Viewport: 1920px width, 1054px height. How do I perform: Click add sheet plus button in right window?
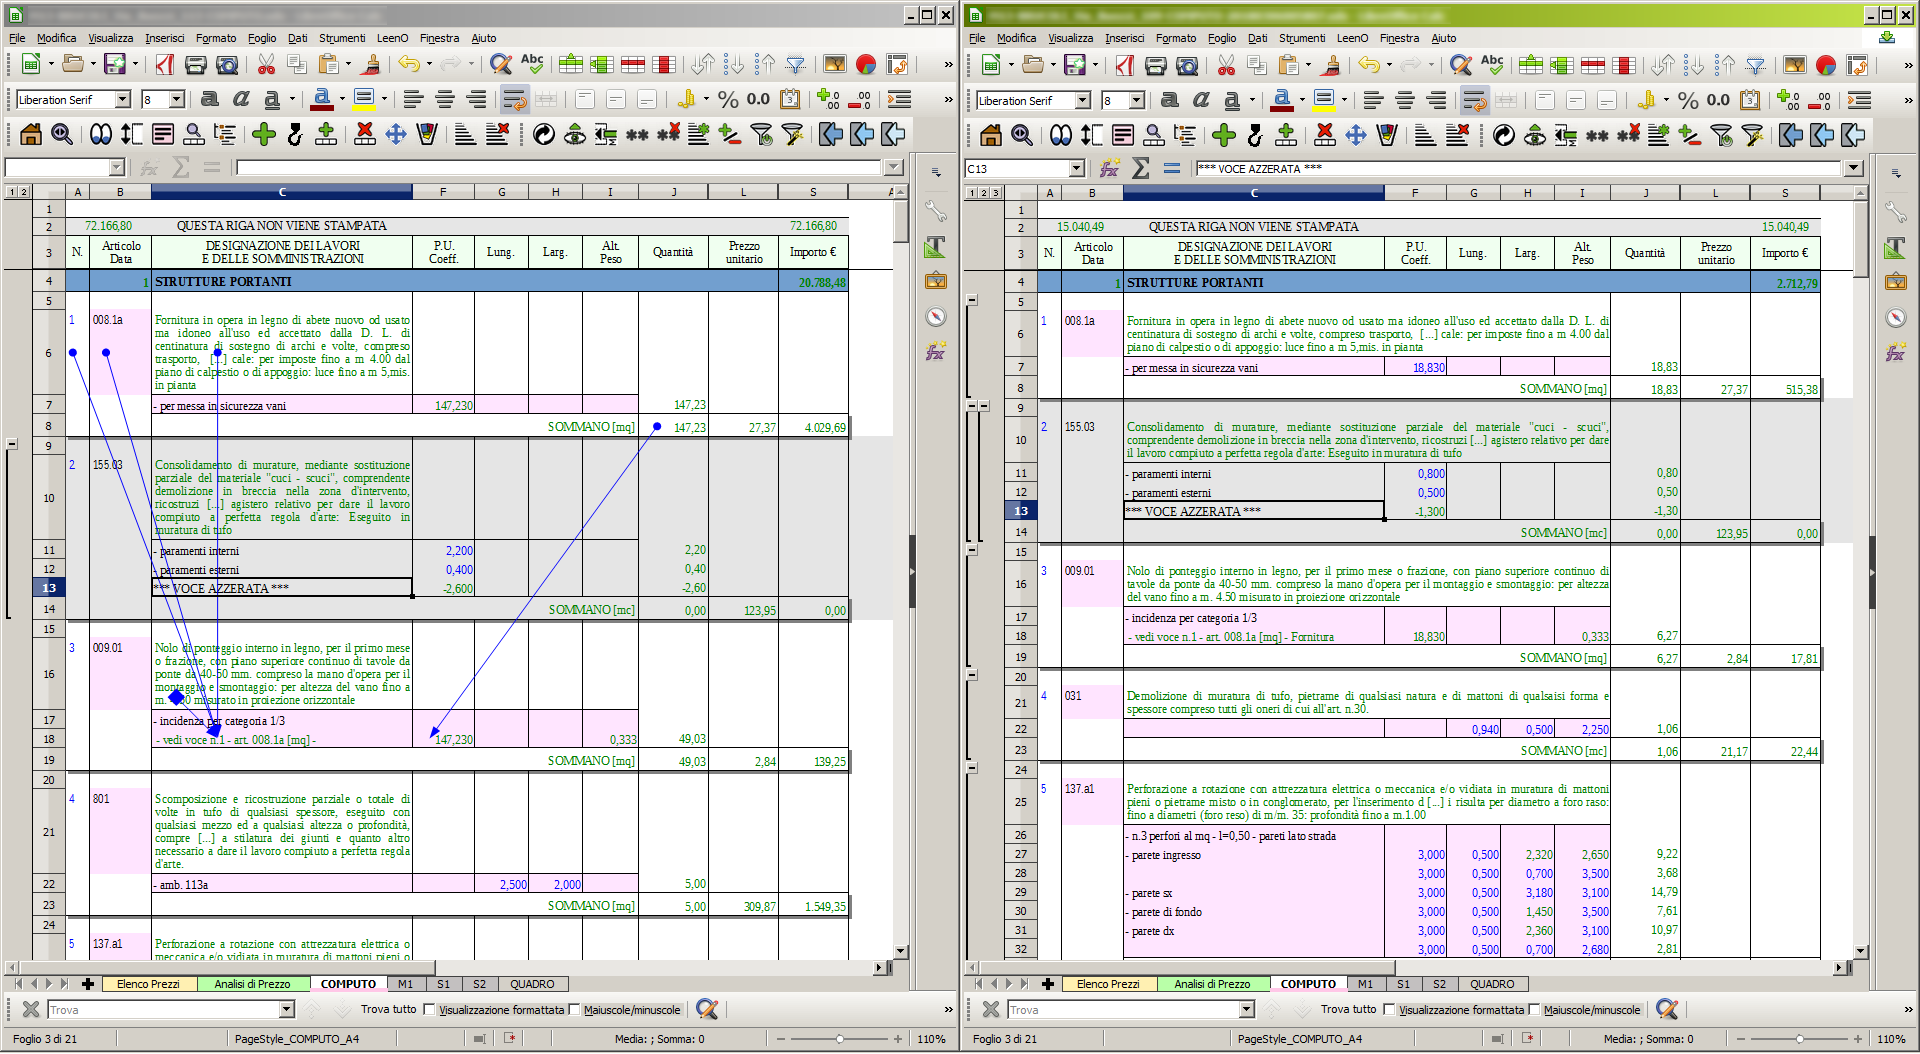click(1048, 984)
